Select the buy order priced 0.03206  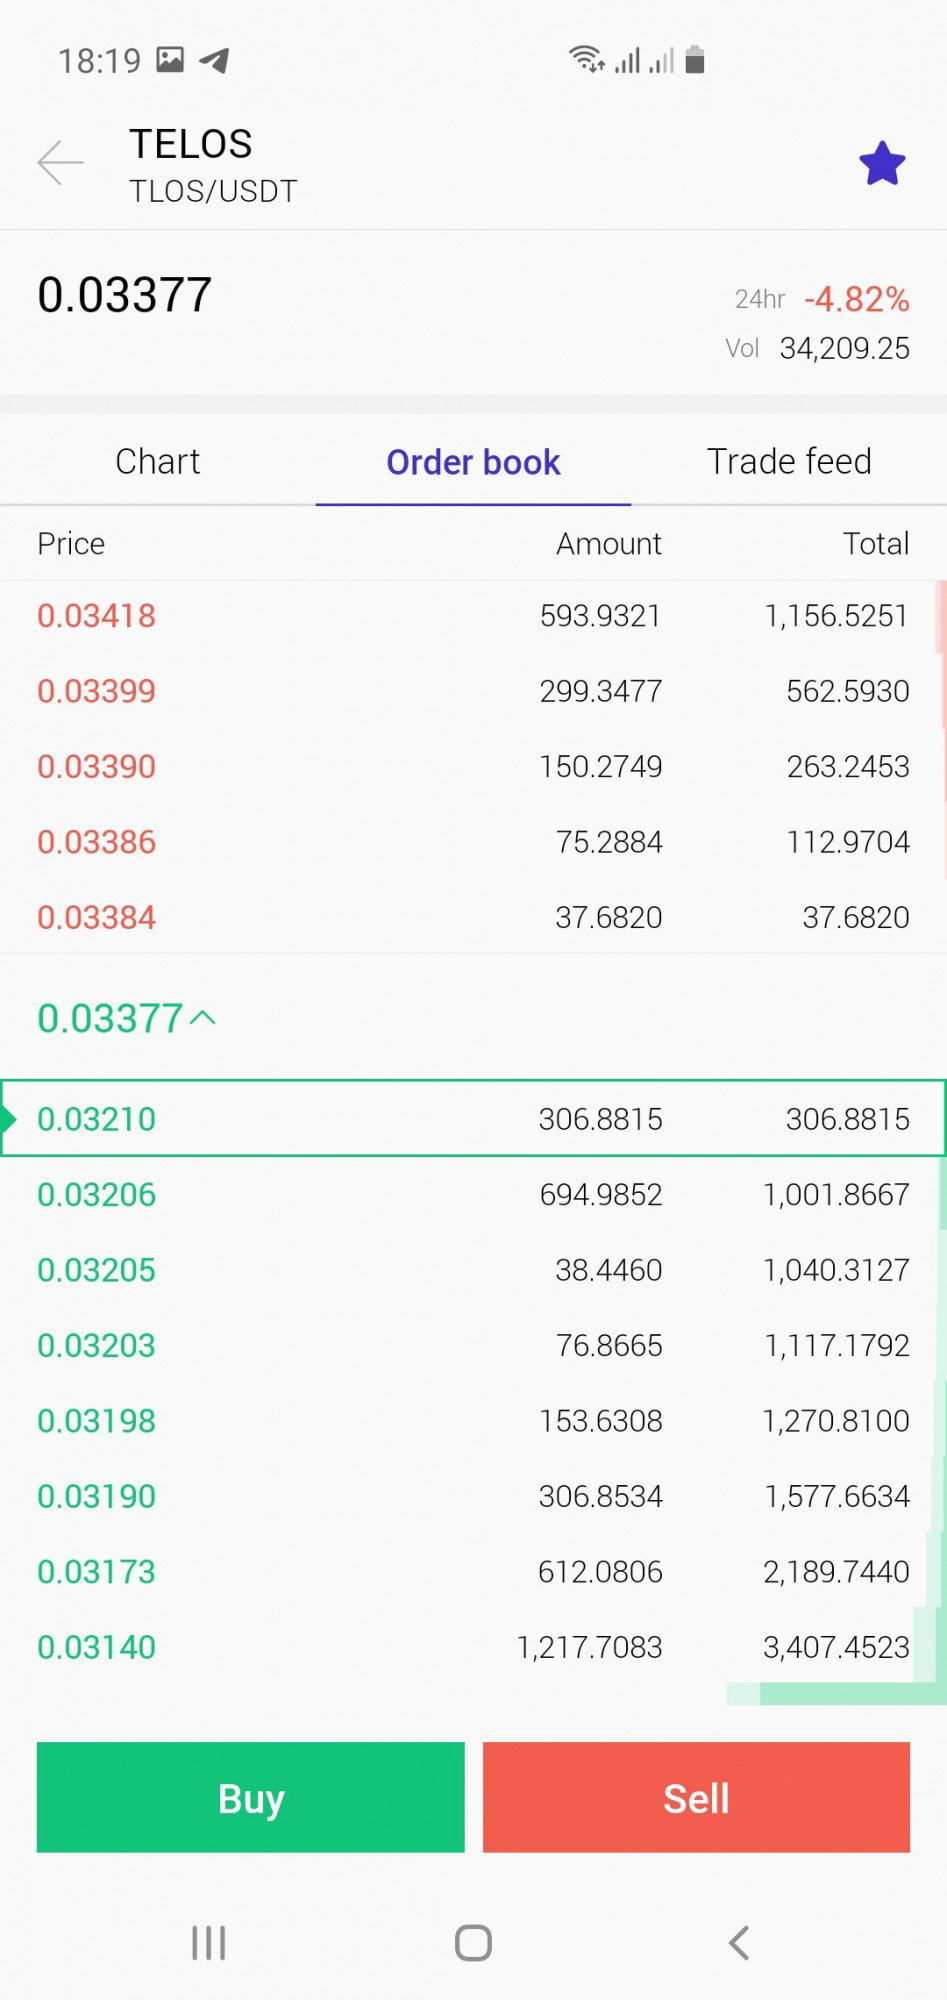tap(473, 1194)
